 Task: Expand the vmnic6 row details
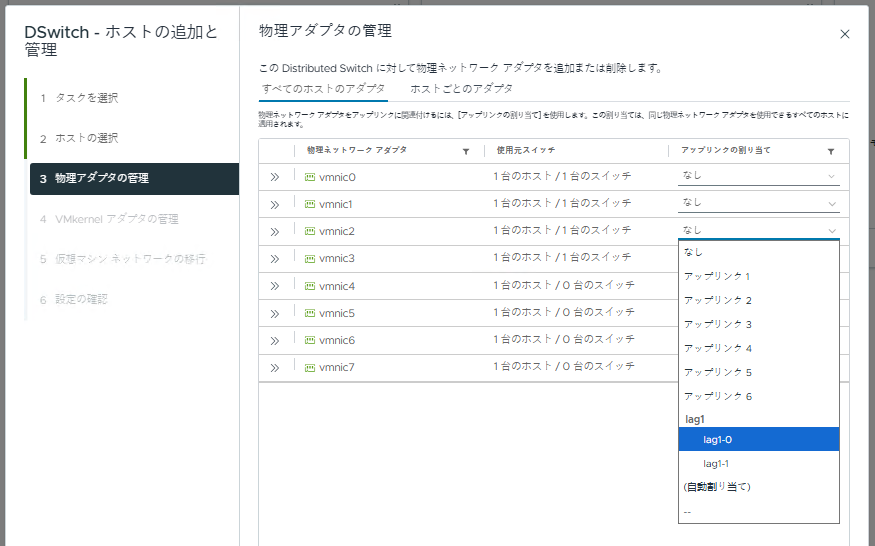(275, 340)
